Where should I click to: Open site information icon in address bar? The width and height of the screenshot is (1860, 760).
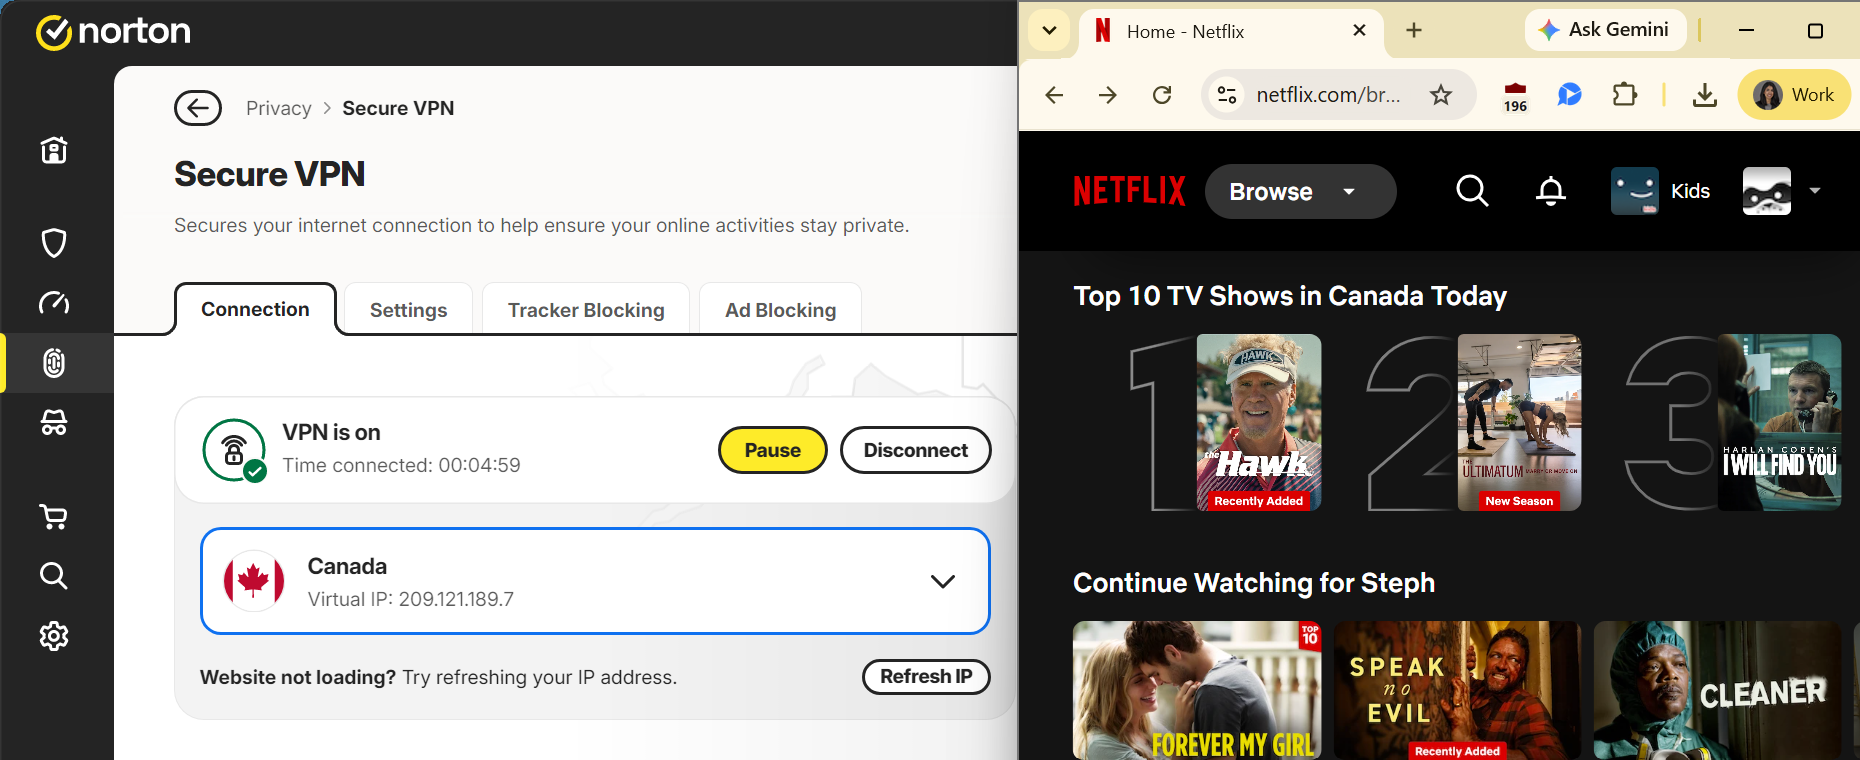[1227, 95]
